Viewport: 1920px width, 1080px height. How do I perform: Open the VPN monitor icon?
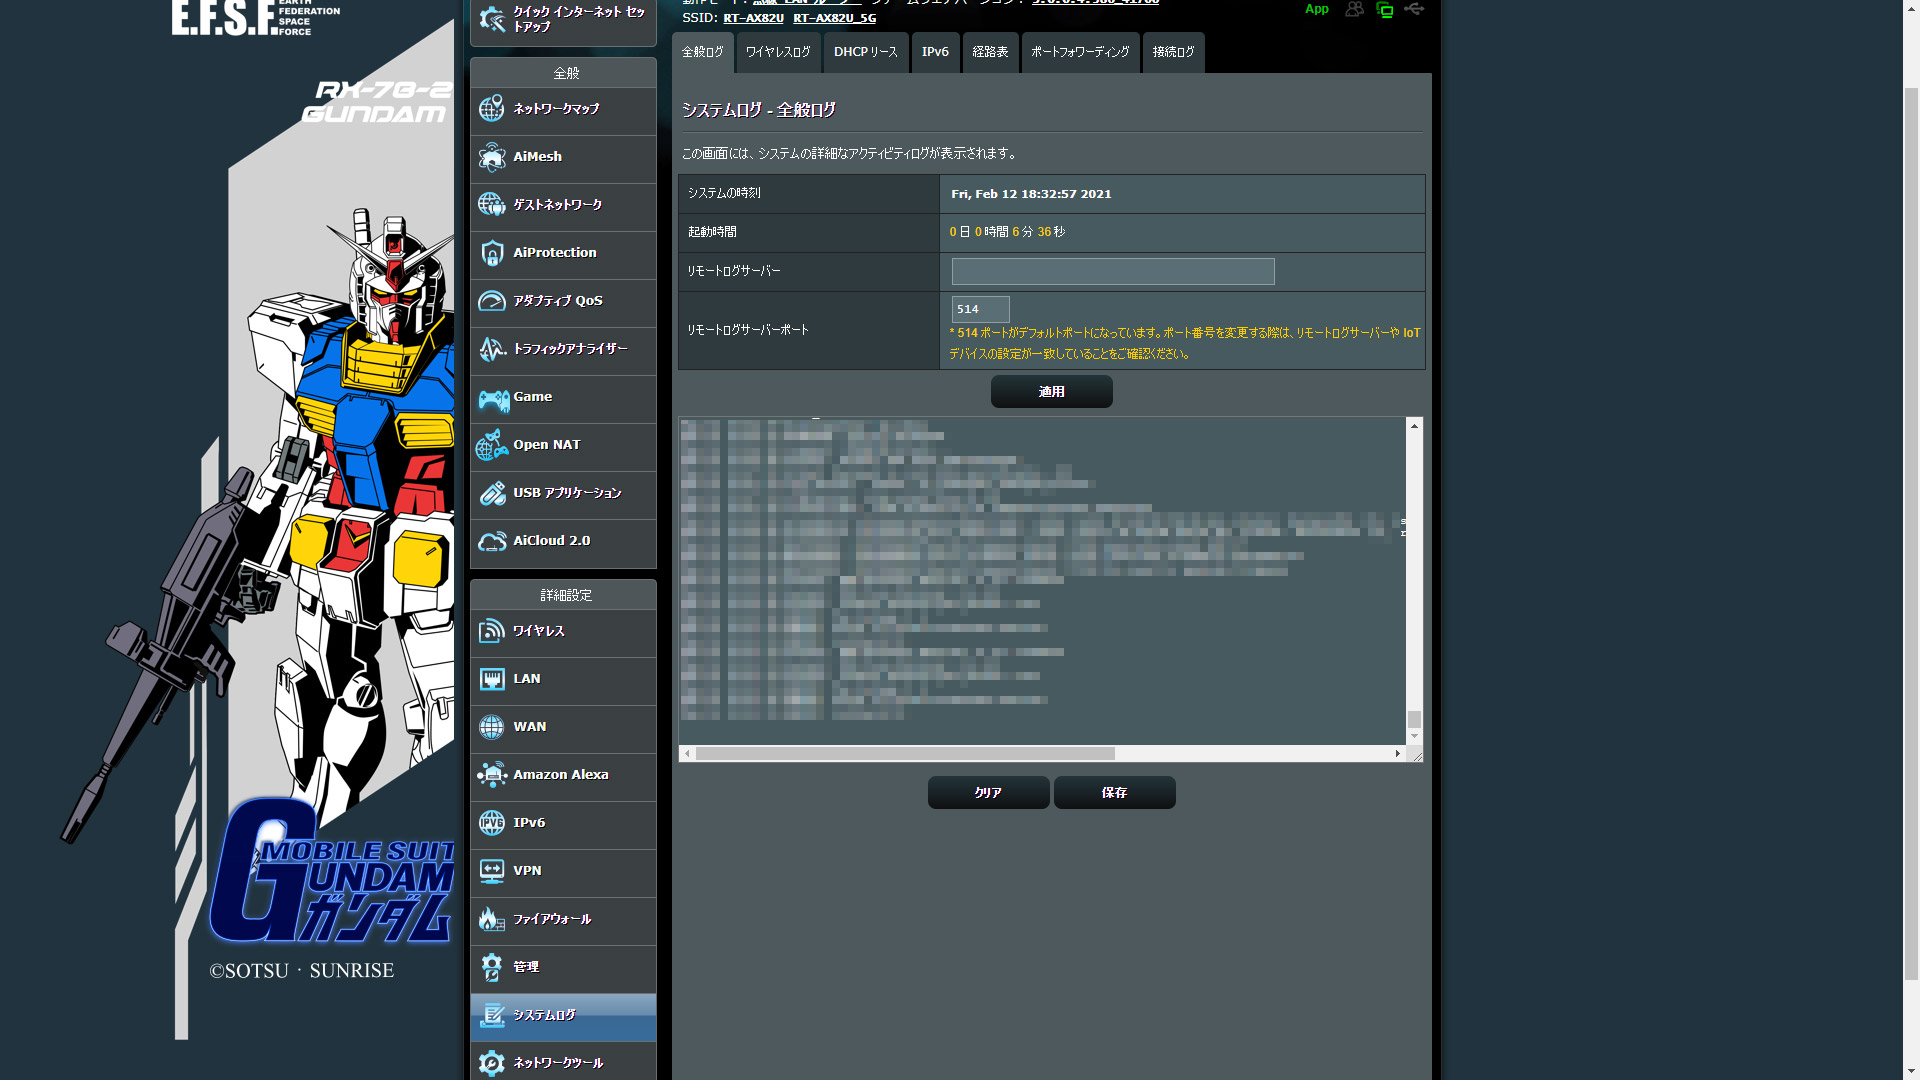pos(491,871)
